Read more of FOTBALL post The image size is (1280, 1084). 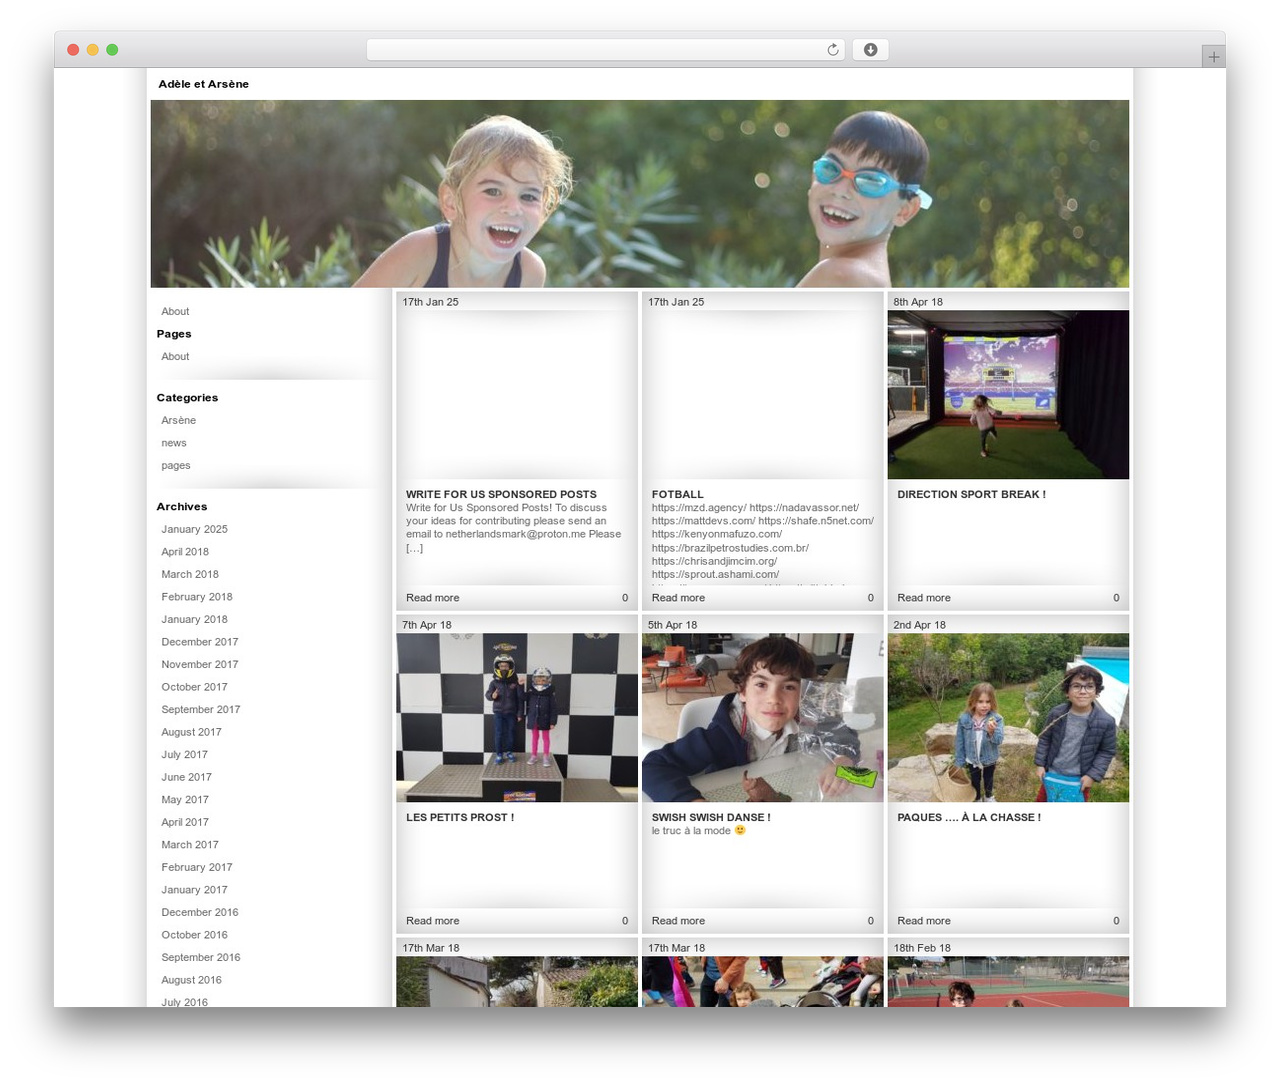tap(678, 598)
